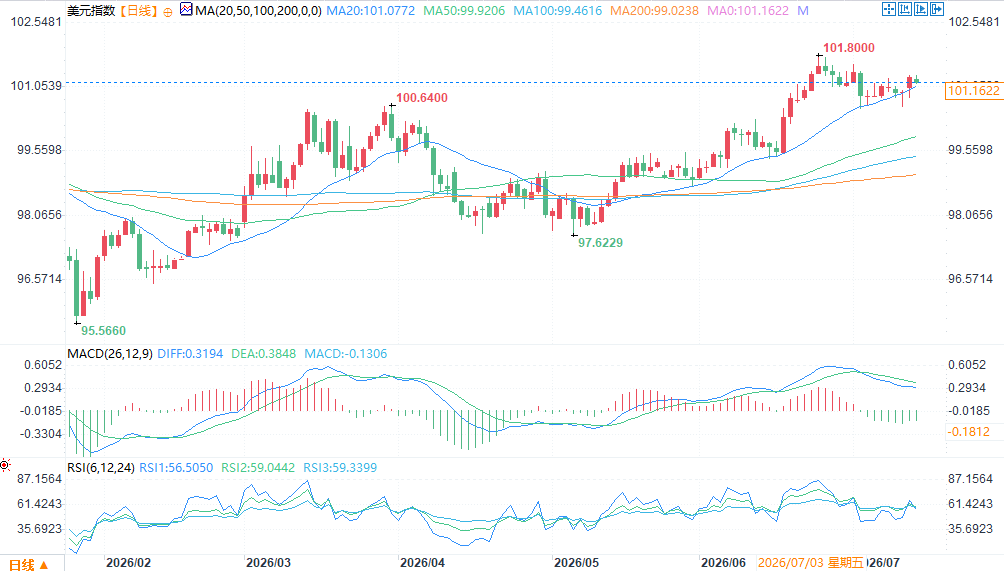
Task: Toggle the MA50 green value label
Action: tap(464, 11)
